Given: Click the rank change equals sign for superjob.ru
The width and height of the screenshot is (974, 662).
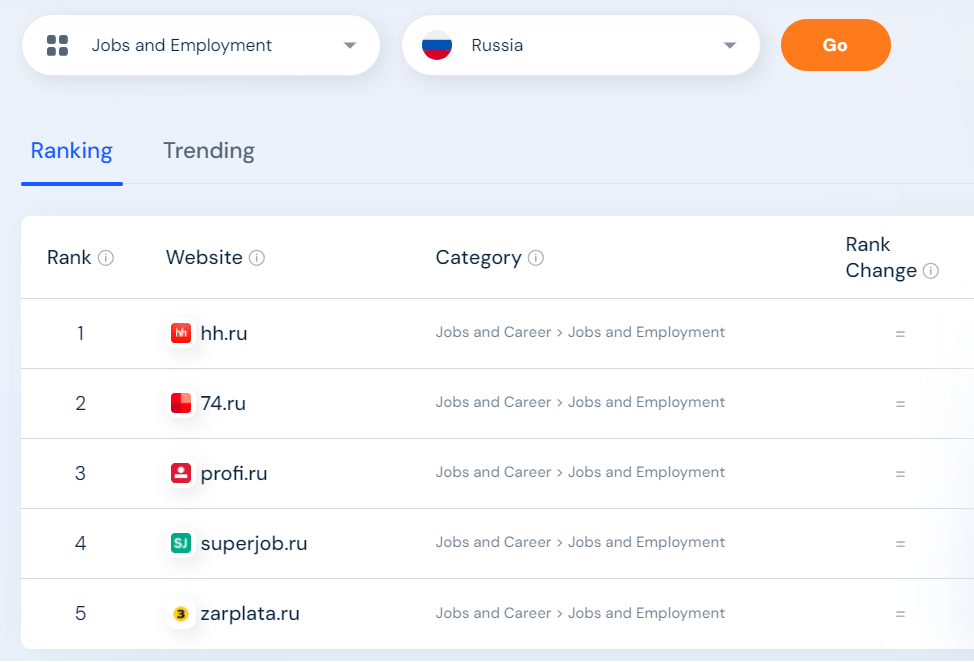Looking at the screenshot, I should (900, 545).
